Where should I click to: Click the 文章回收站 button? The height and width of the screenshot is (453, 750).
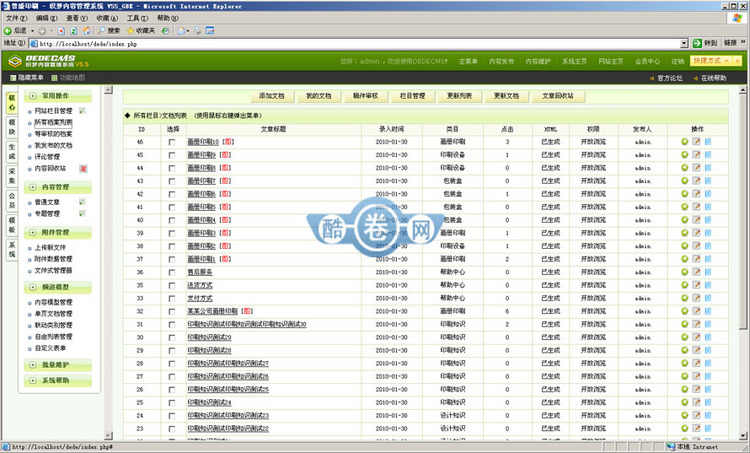pos(558,96)
